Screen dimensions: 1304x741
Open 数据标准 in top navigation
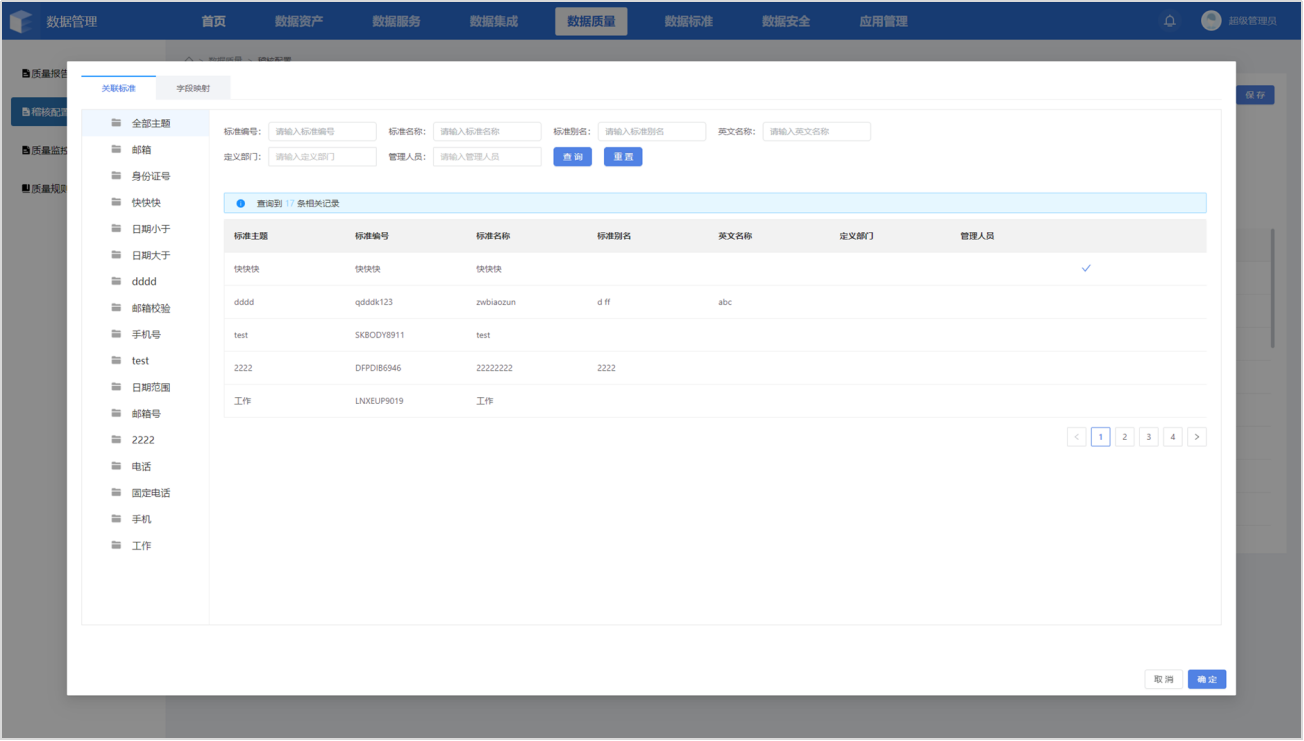[689, 21]
